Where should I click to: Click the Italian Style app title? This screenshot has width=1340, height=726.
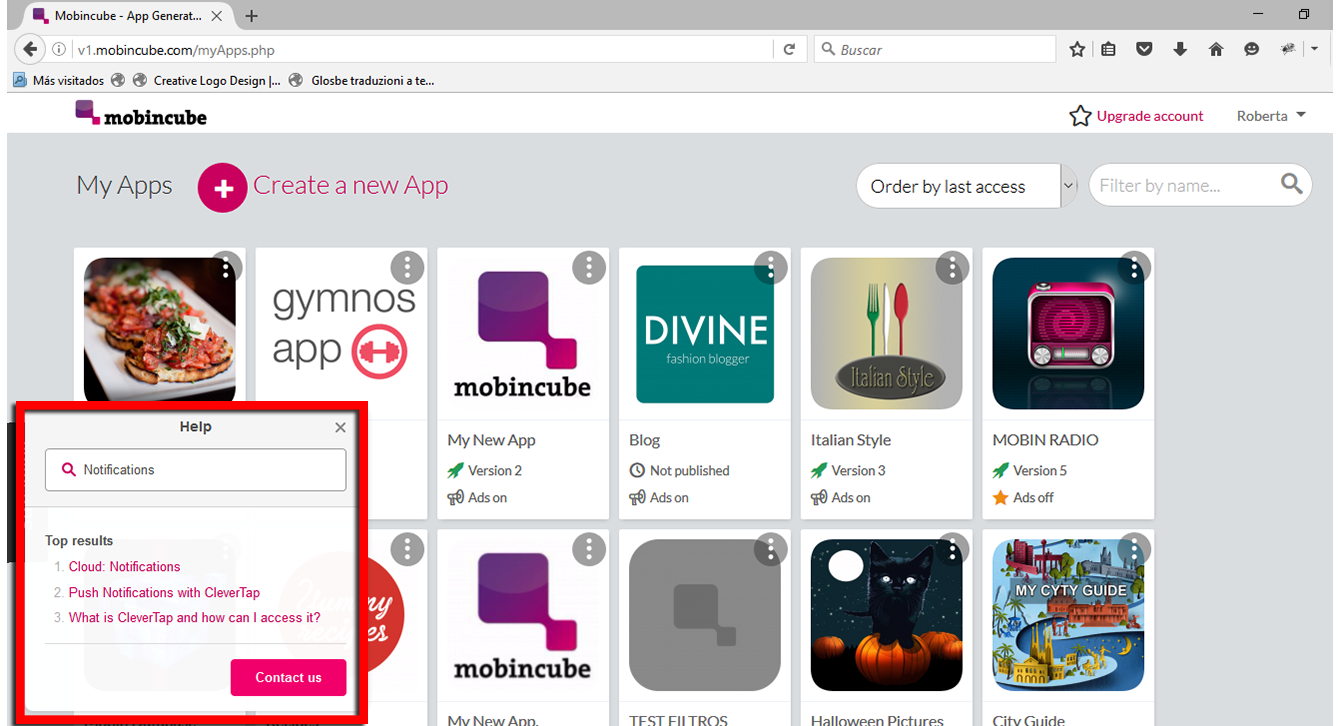[850, 440]
